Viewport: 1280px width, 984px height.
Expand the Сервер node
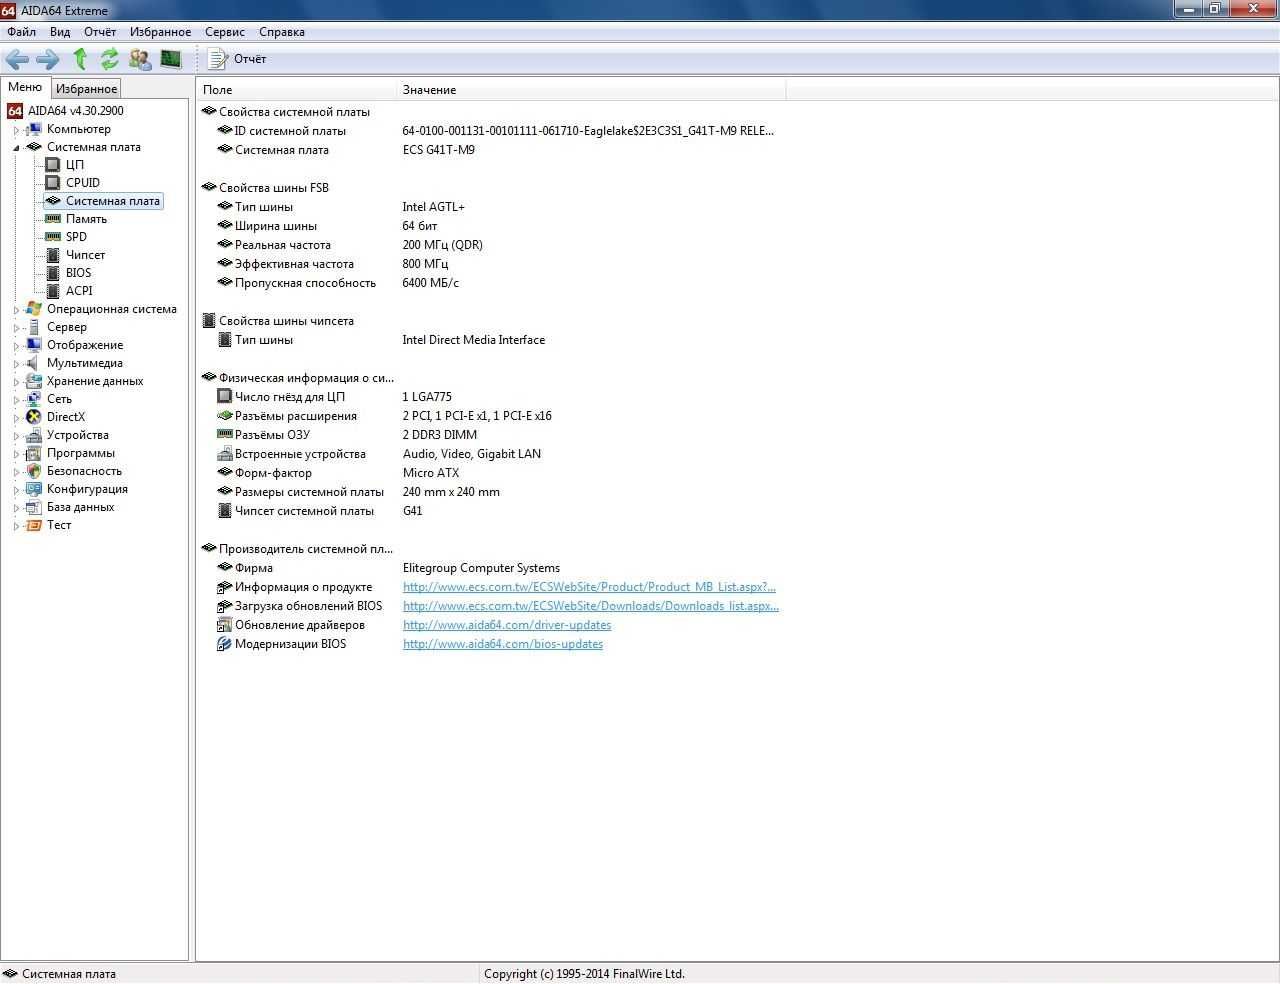pos(16,328)
